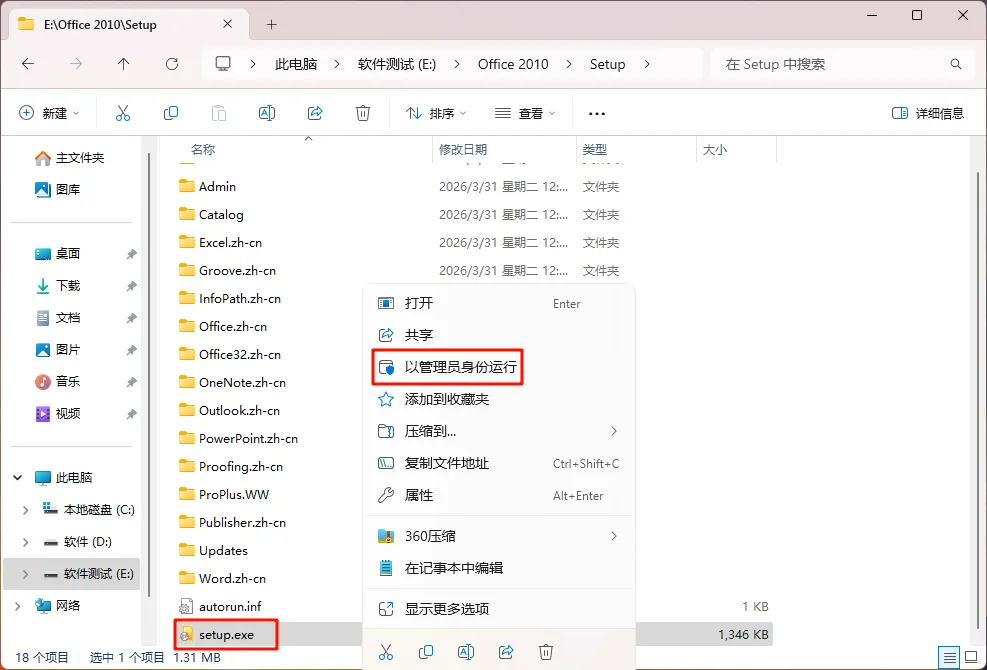Open the three-dot more options menu
Image resolution: width=987 pixels, height=670 pixels.
coord(597,114)
